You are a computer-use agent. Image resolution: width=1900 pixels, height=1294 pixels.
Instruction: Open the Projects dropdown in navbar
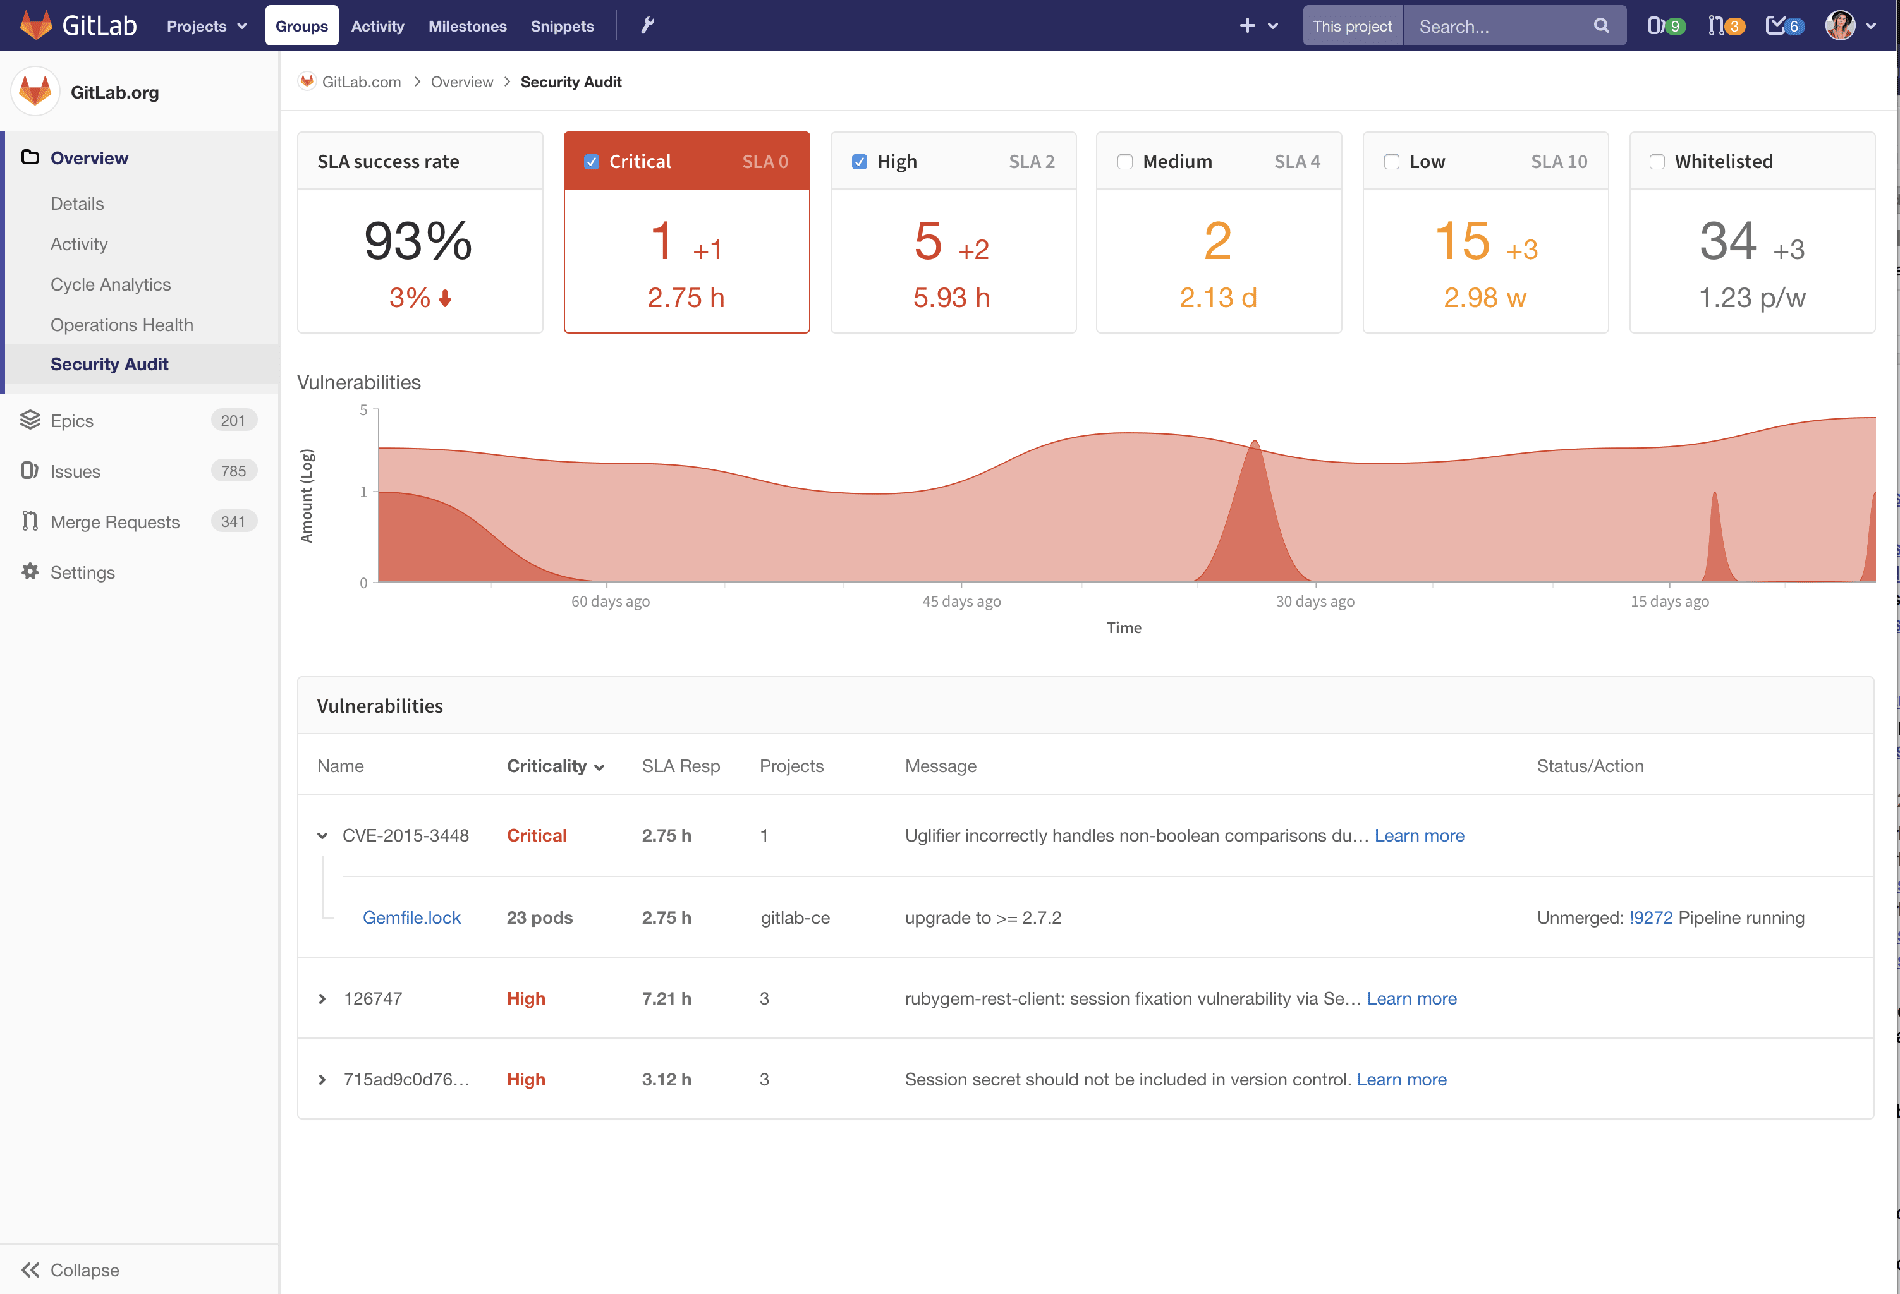point(206,26)
